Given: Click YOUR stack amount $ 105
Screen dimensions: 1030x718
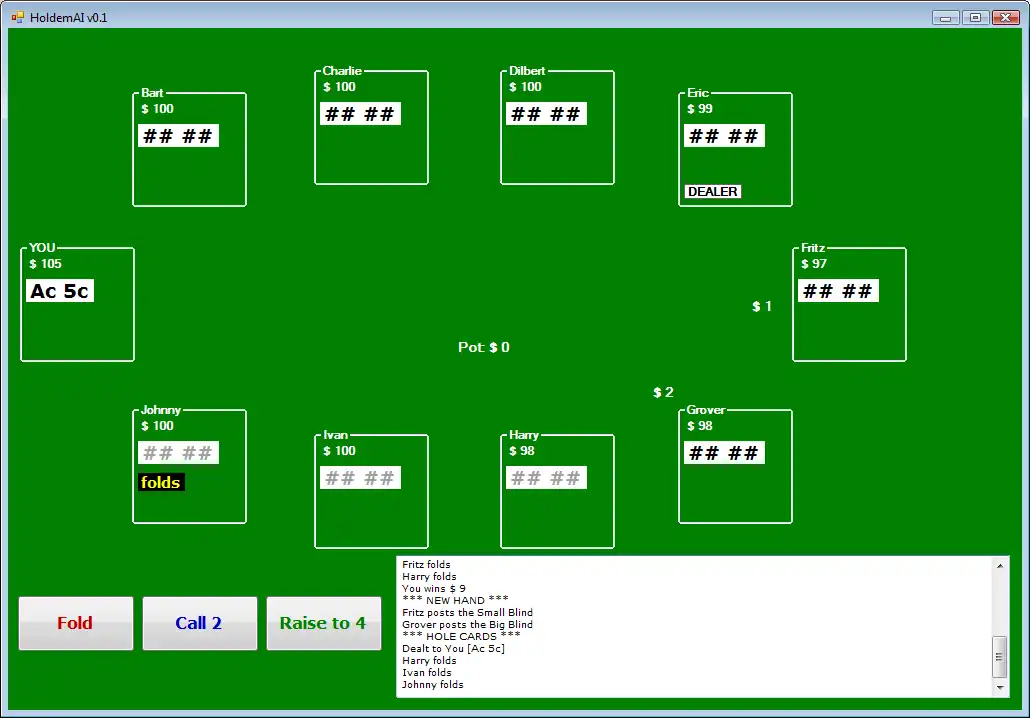Looking at the screenshot, I should 45,263.
